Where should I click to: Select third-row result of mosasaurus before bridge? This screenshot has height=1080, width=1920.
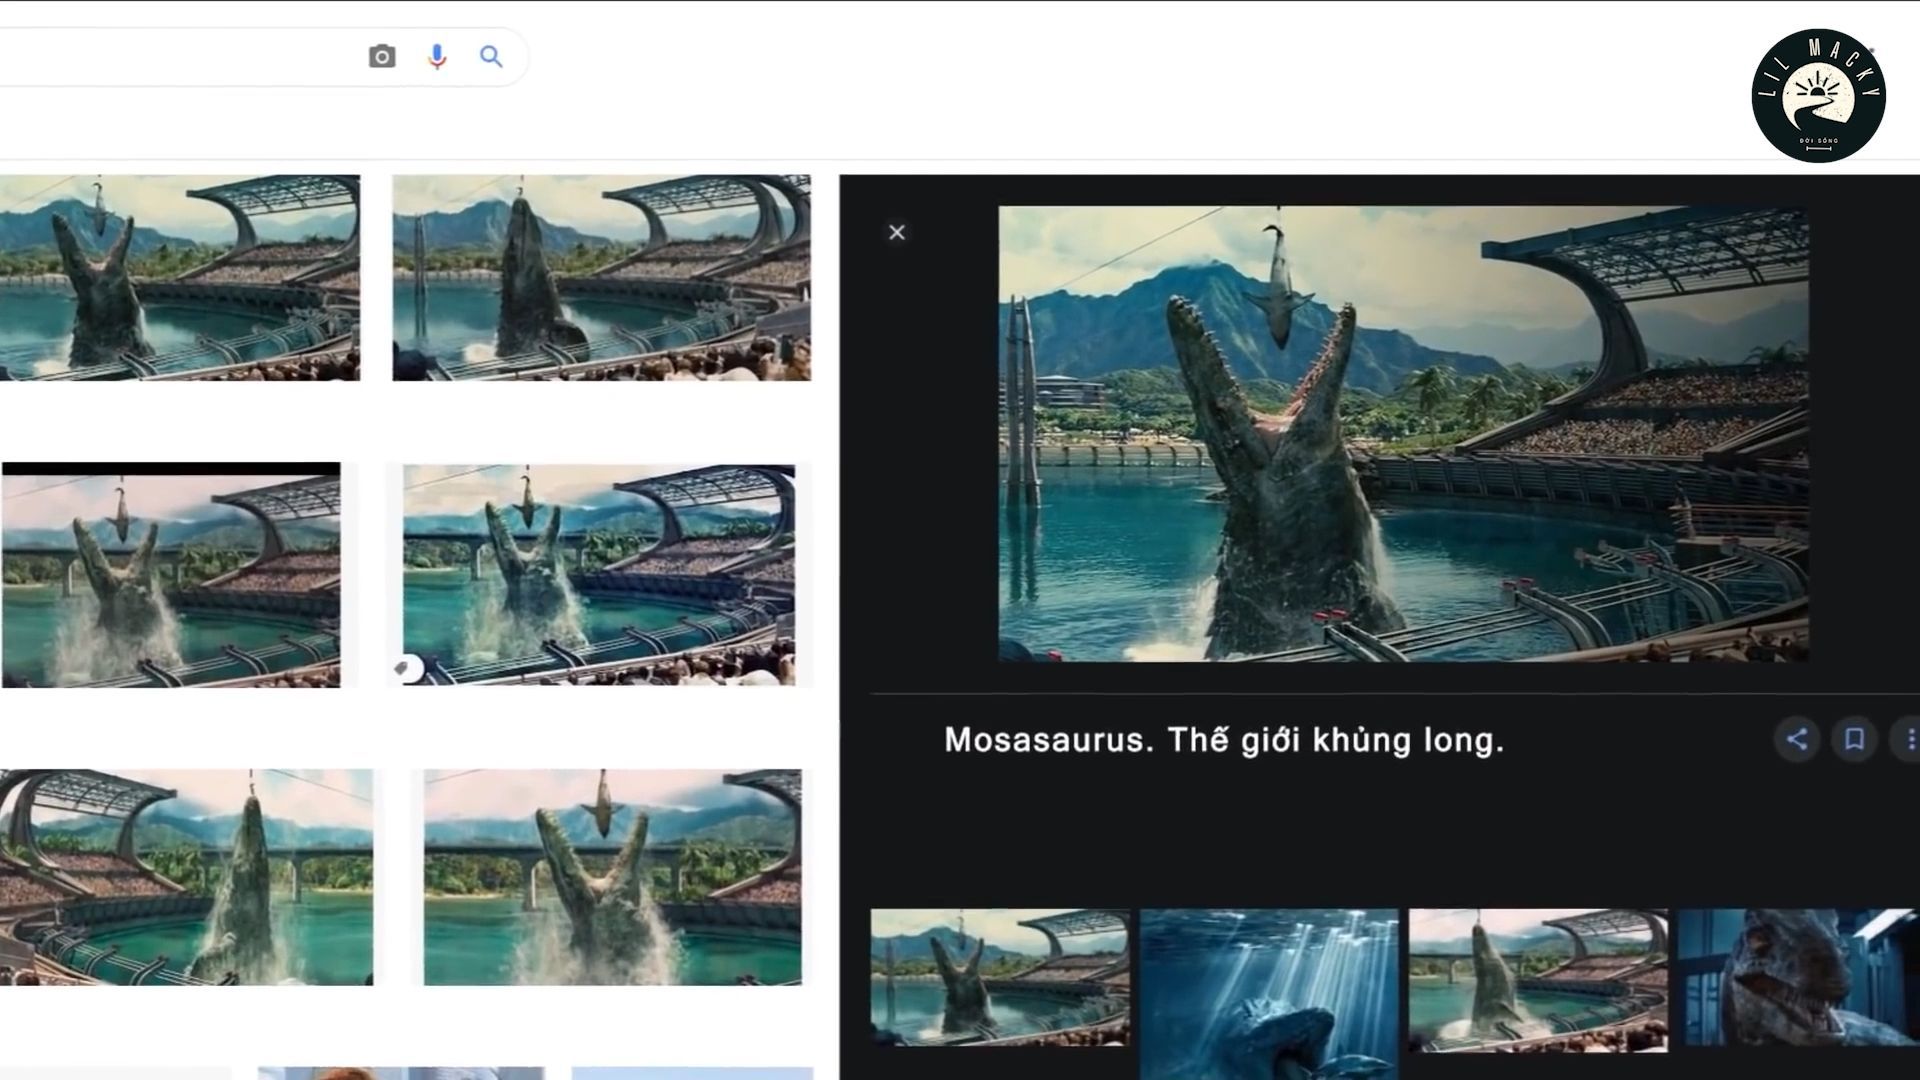(x=612, y=877)
